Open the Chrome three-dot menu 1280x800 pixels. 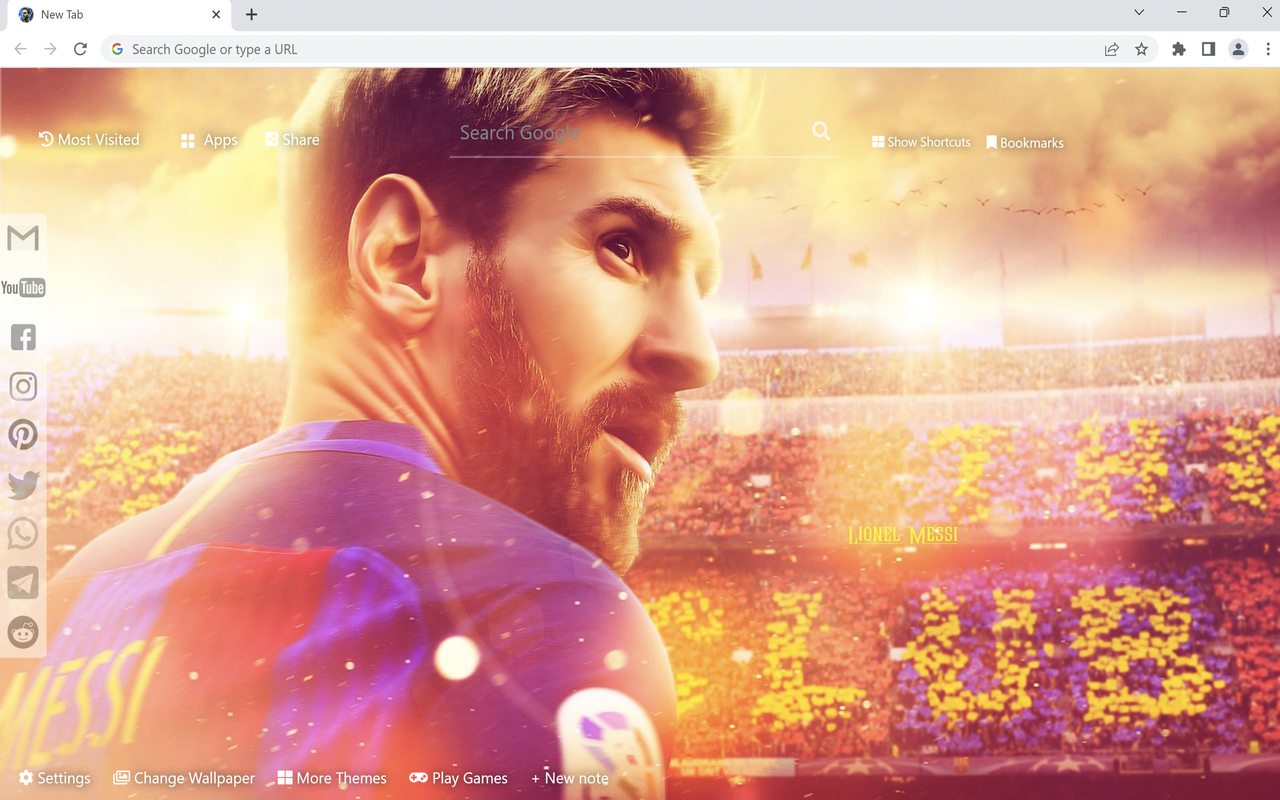[1268, 49]
